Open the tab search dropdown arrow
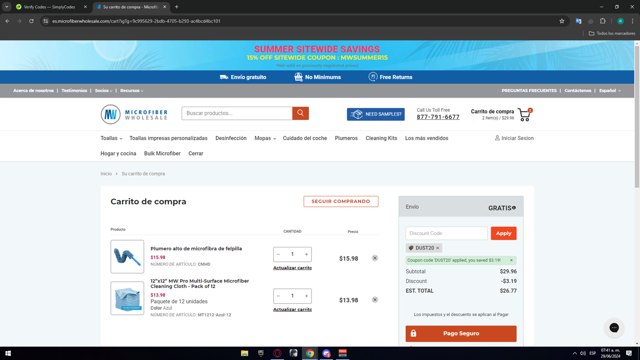 click(7, 7)
